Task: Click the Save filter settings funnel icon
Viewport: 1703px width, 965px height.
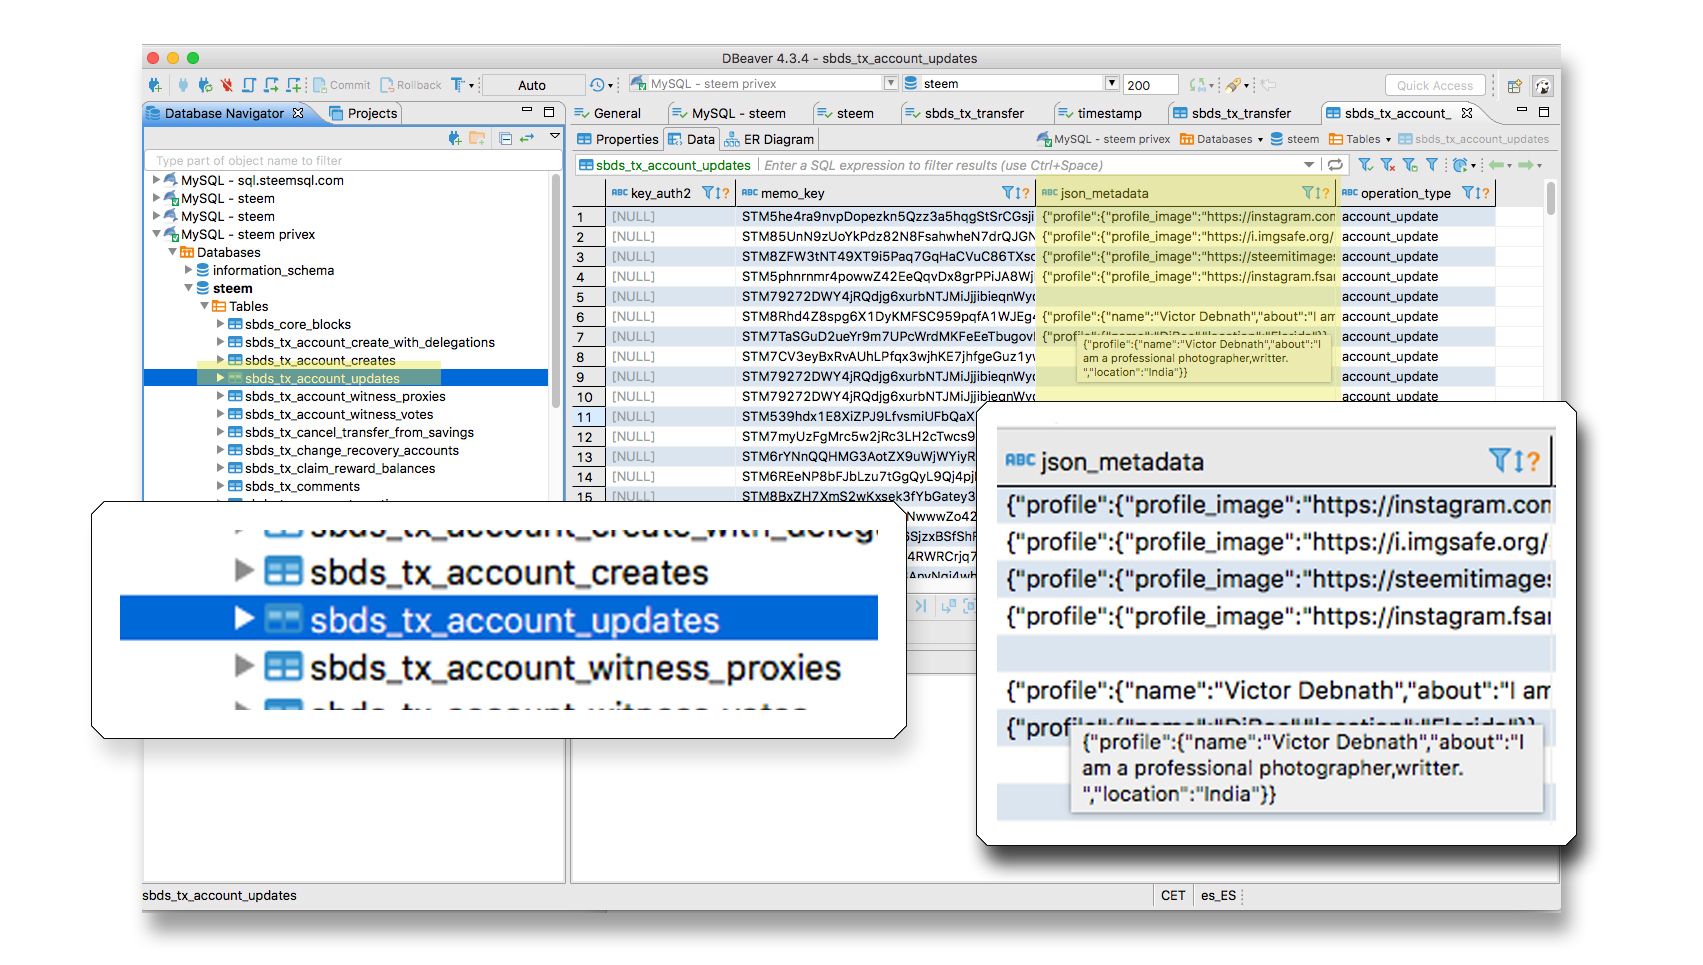Action: tap(1410, 164)
